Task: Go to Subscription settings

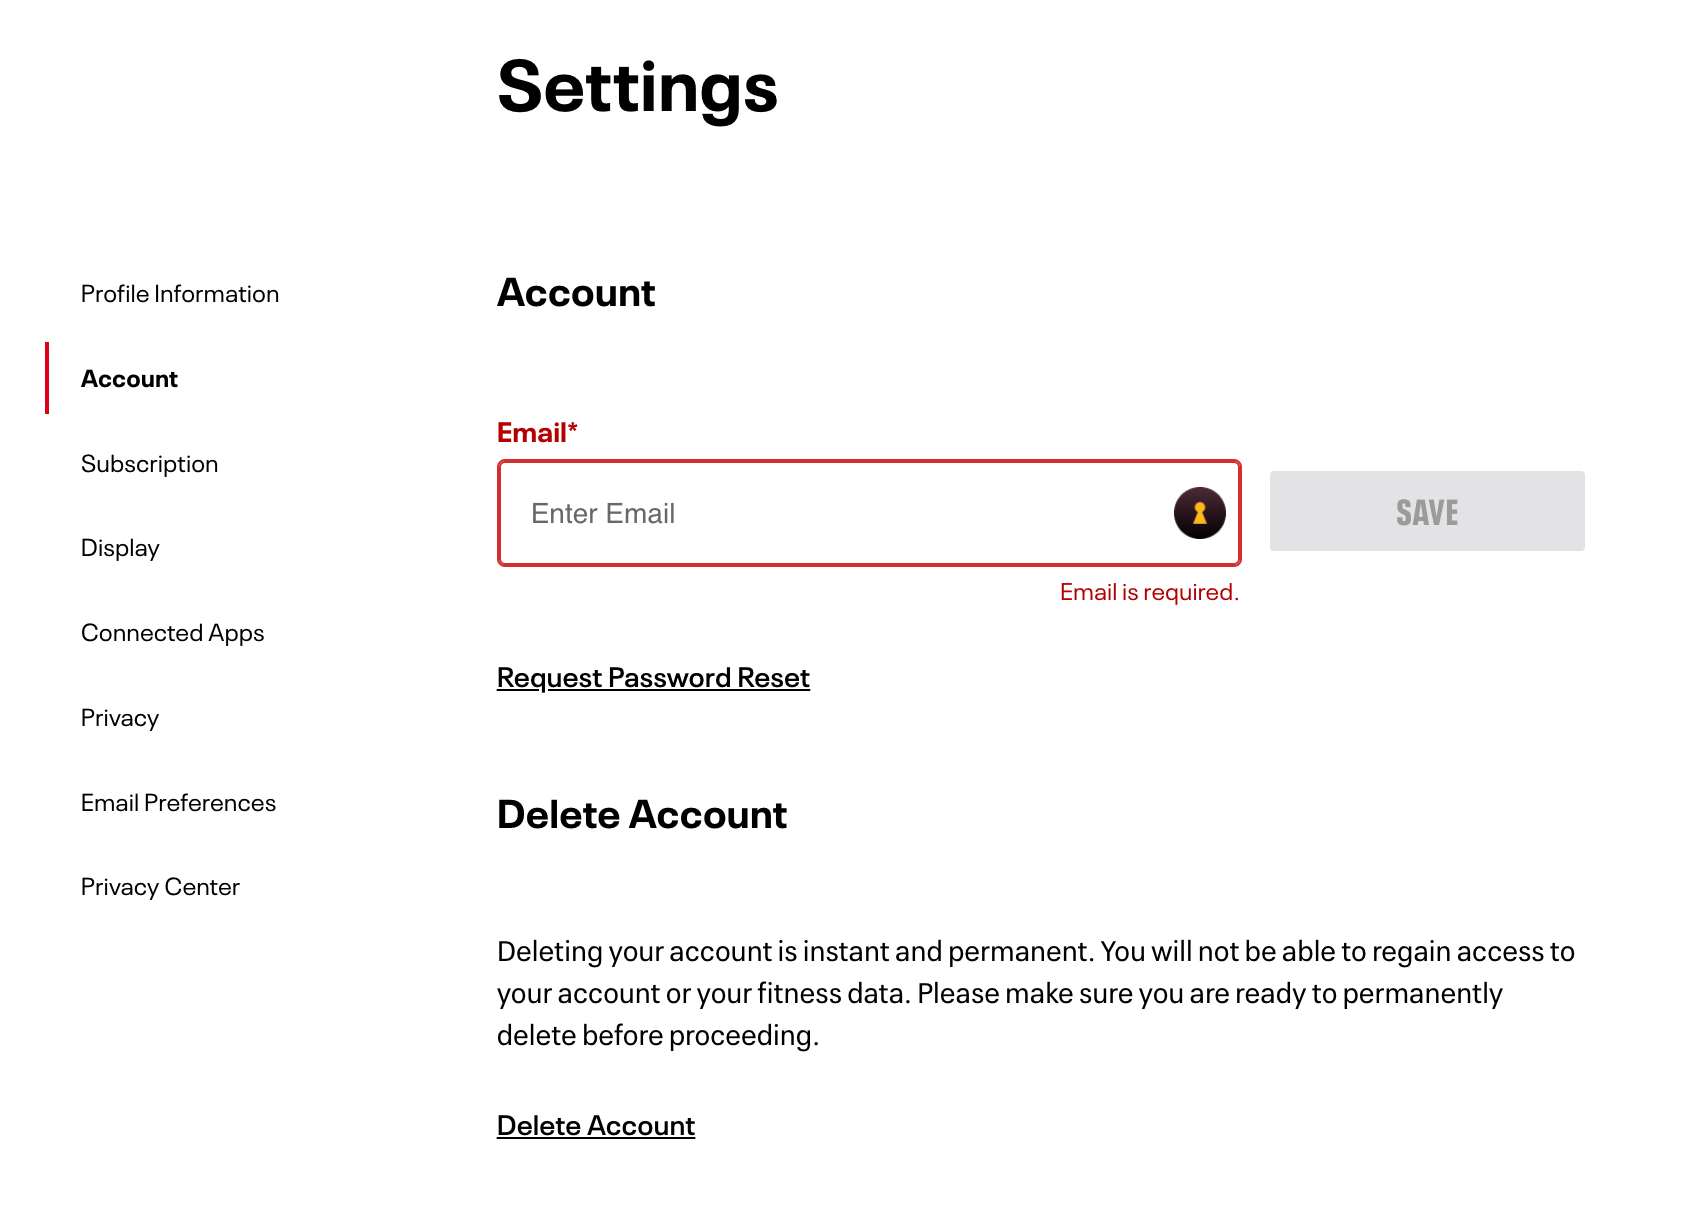Action: coord(149,464)
